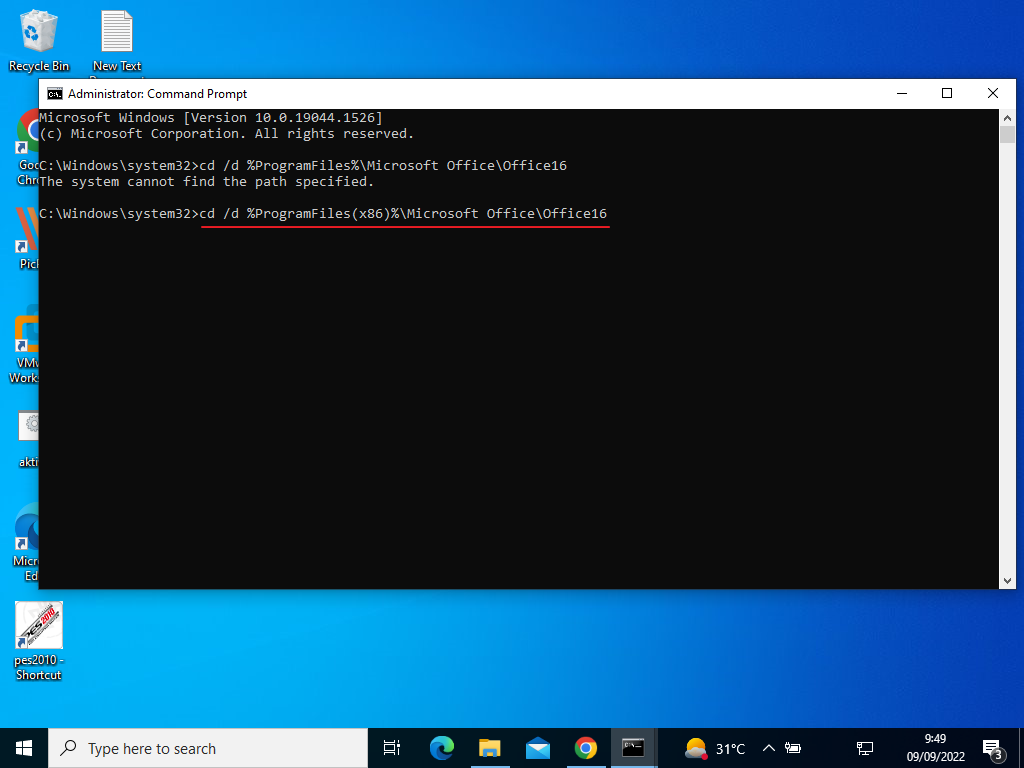Click the 'Administrator: Command Prompt' title text
Screen dimensions: 1024x768
[157, 94]
